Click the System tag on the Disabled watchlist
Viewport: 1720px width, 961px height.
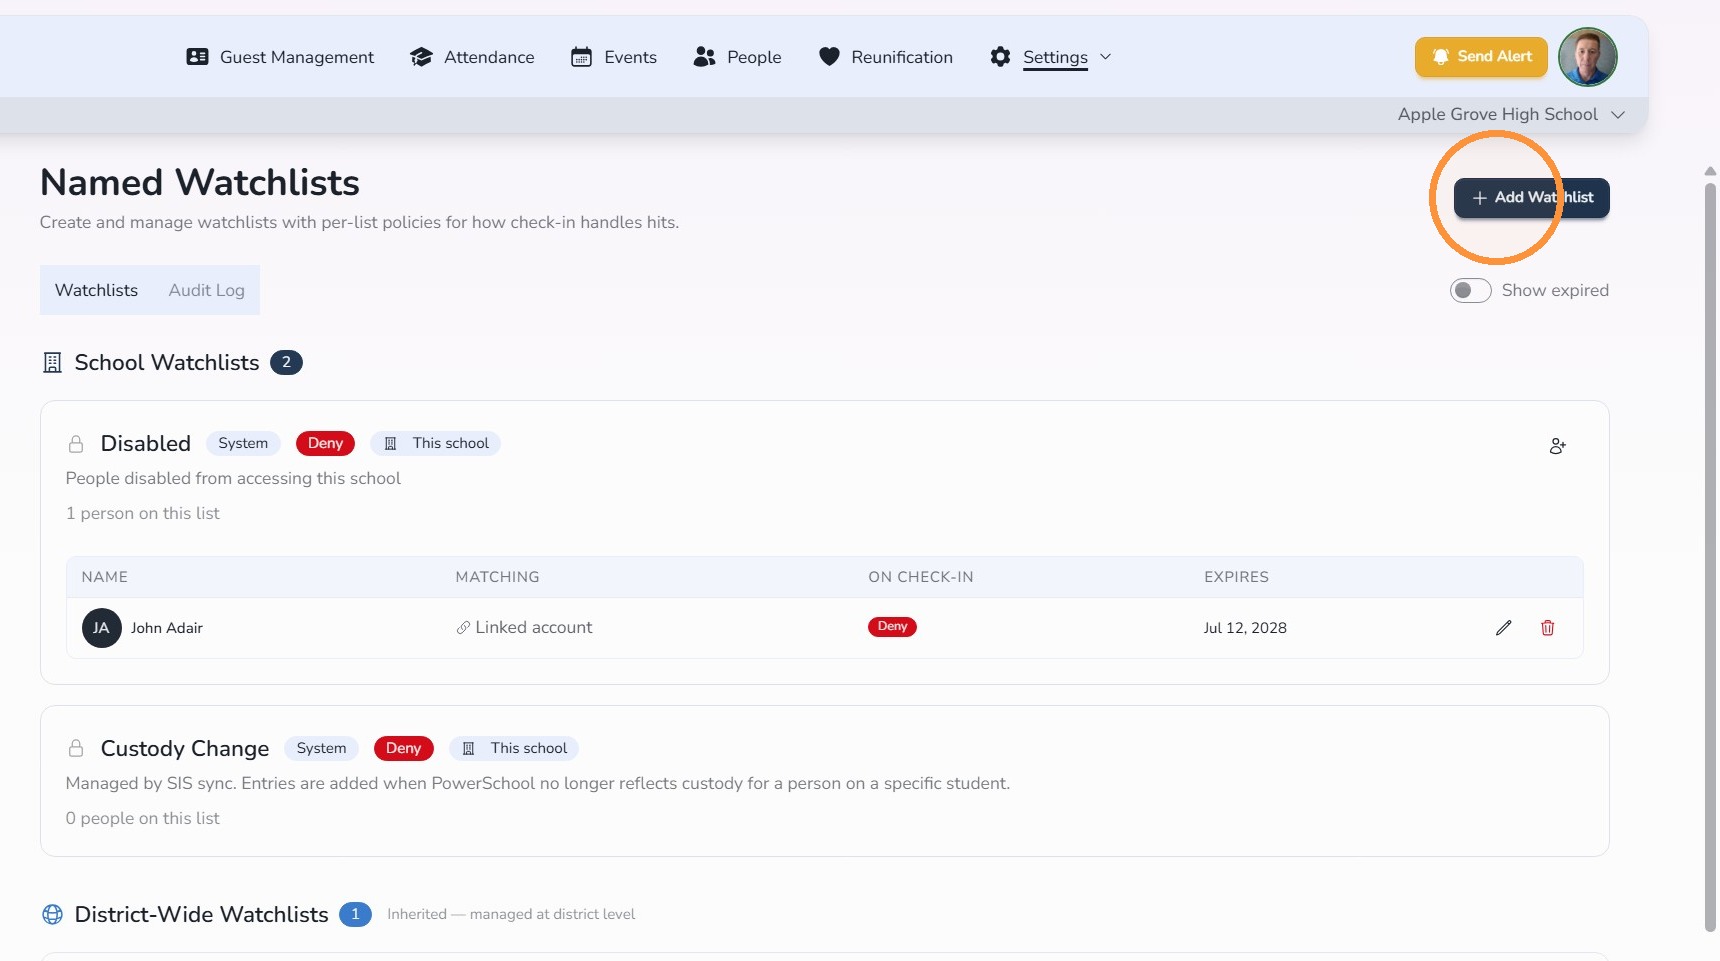coord(243,443)
